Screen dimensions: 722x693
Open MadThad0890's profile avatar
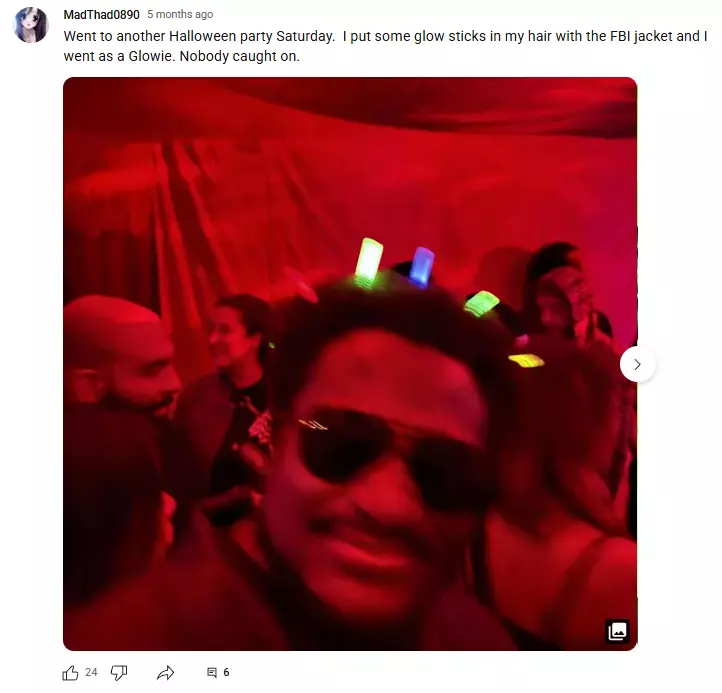click(31, 25)
